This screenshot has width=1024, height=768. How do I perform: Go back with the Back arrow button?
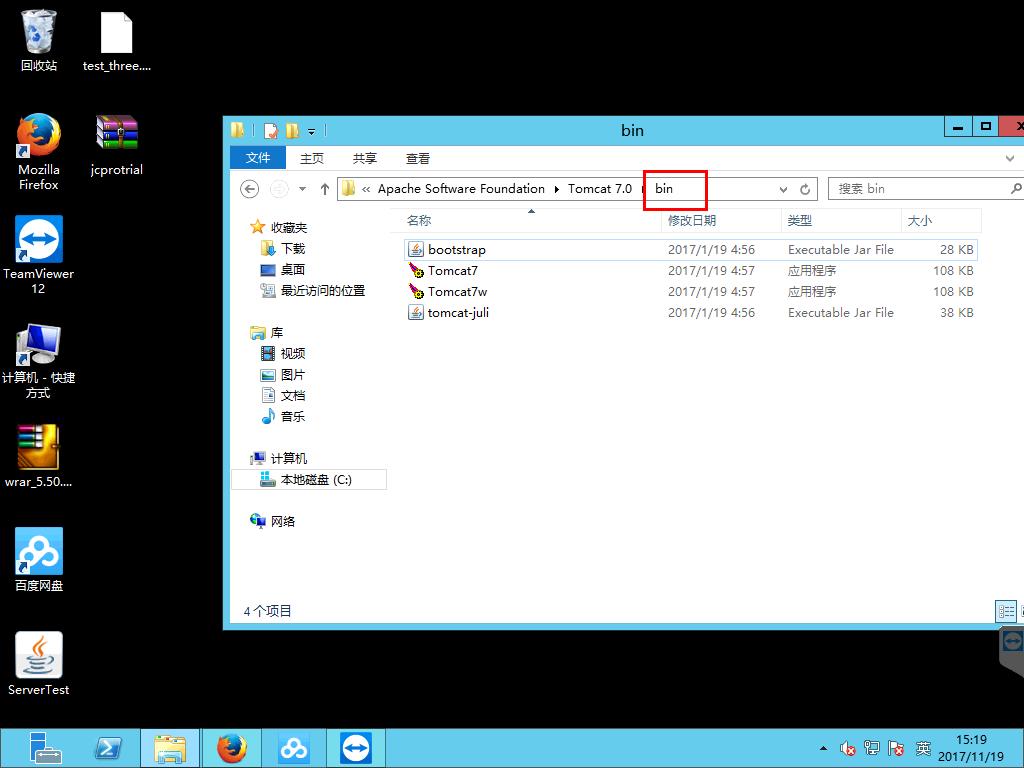click(x=249, y=189)
